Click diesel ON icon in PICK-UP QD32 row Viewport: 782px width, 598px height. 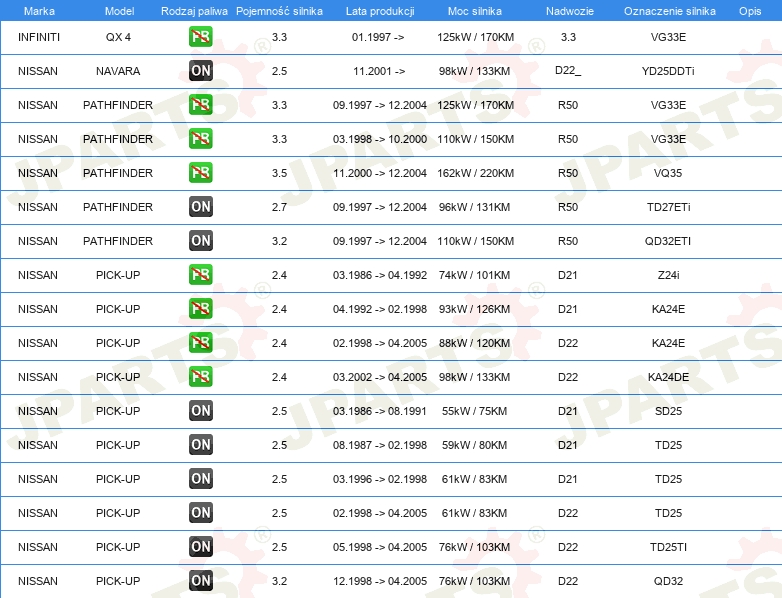click(200, 581)
